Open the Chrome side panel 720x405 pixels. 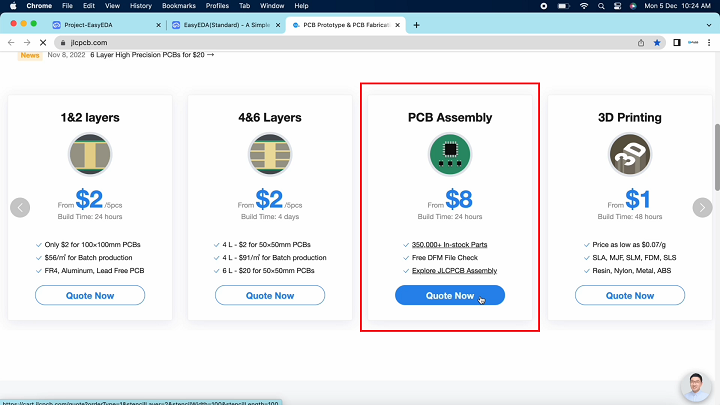click(677, 43)
